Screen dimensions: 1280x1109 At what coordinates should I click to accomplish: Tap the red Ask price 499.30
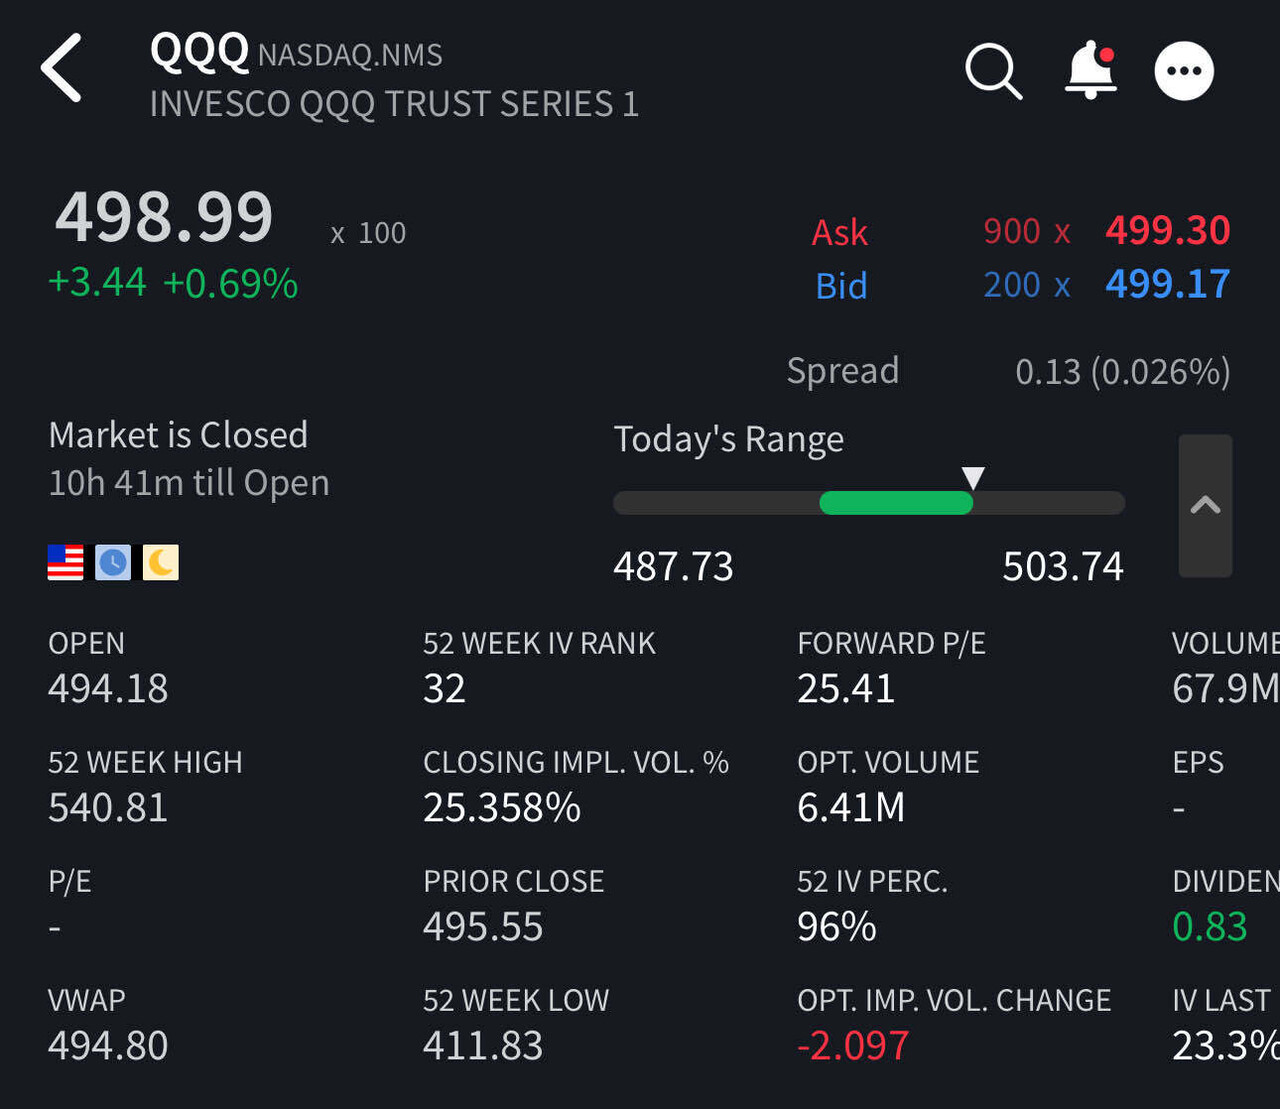click(1167, 231)
